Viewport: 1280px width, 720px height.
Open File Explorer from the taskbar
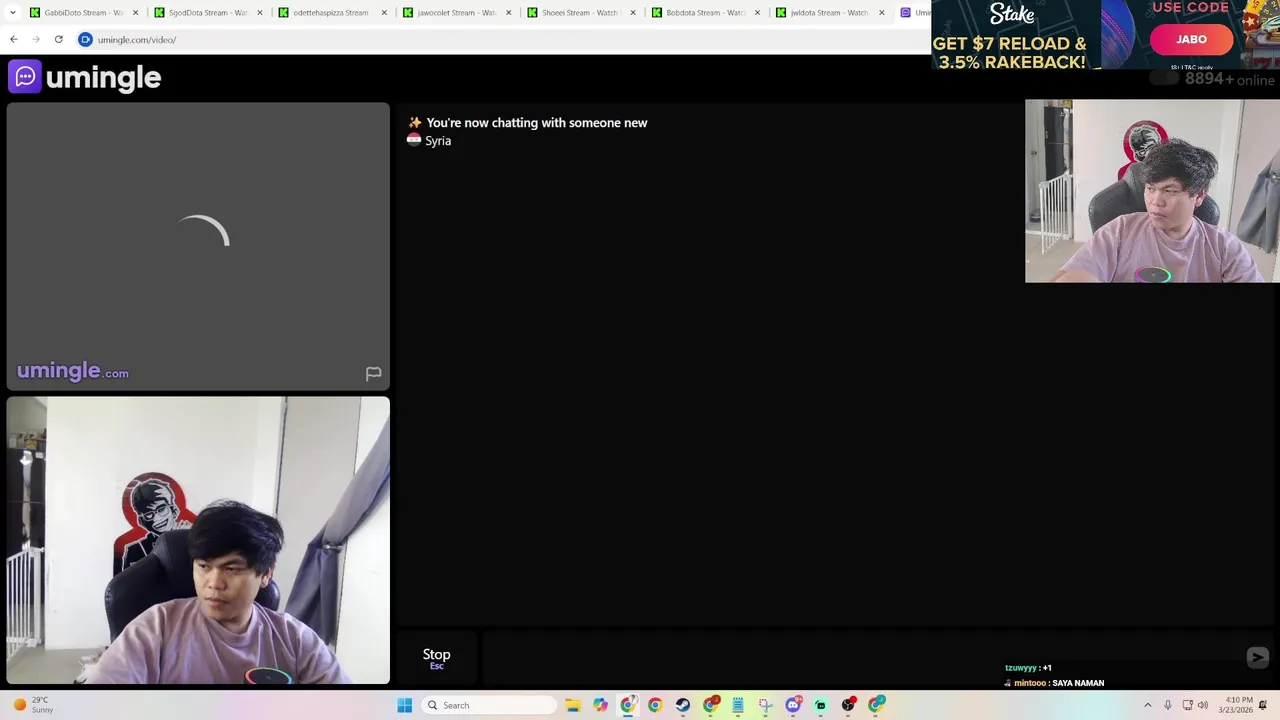[573, 705]
